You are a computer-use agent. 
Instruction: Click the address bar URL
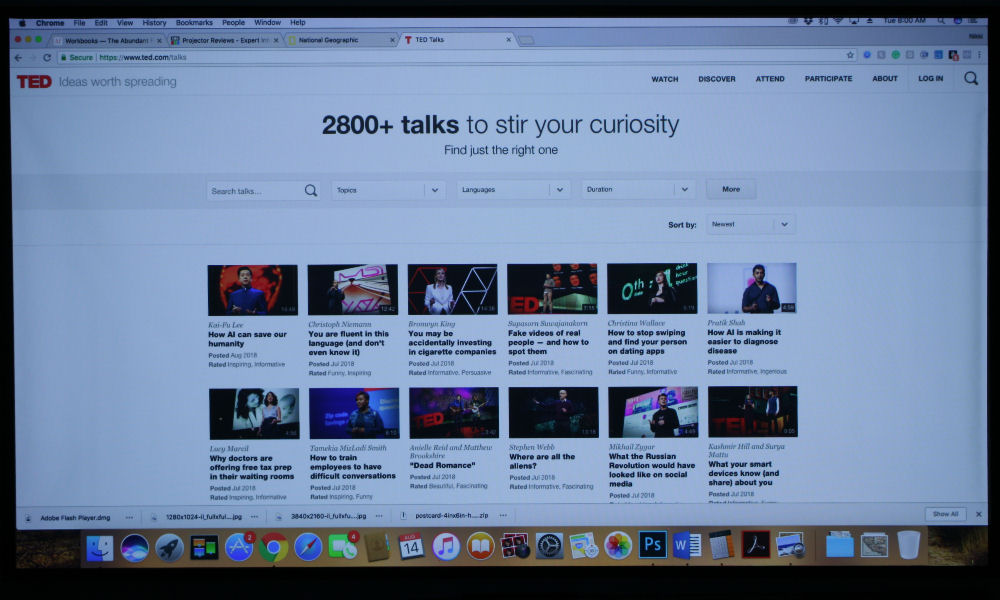143,57
